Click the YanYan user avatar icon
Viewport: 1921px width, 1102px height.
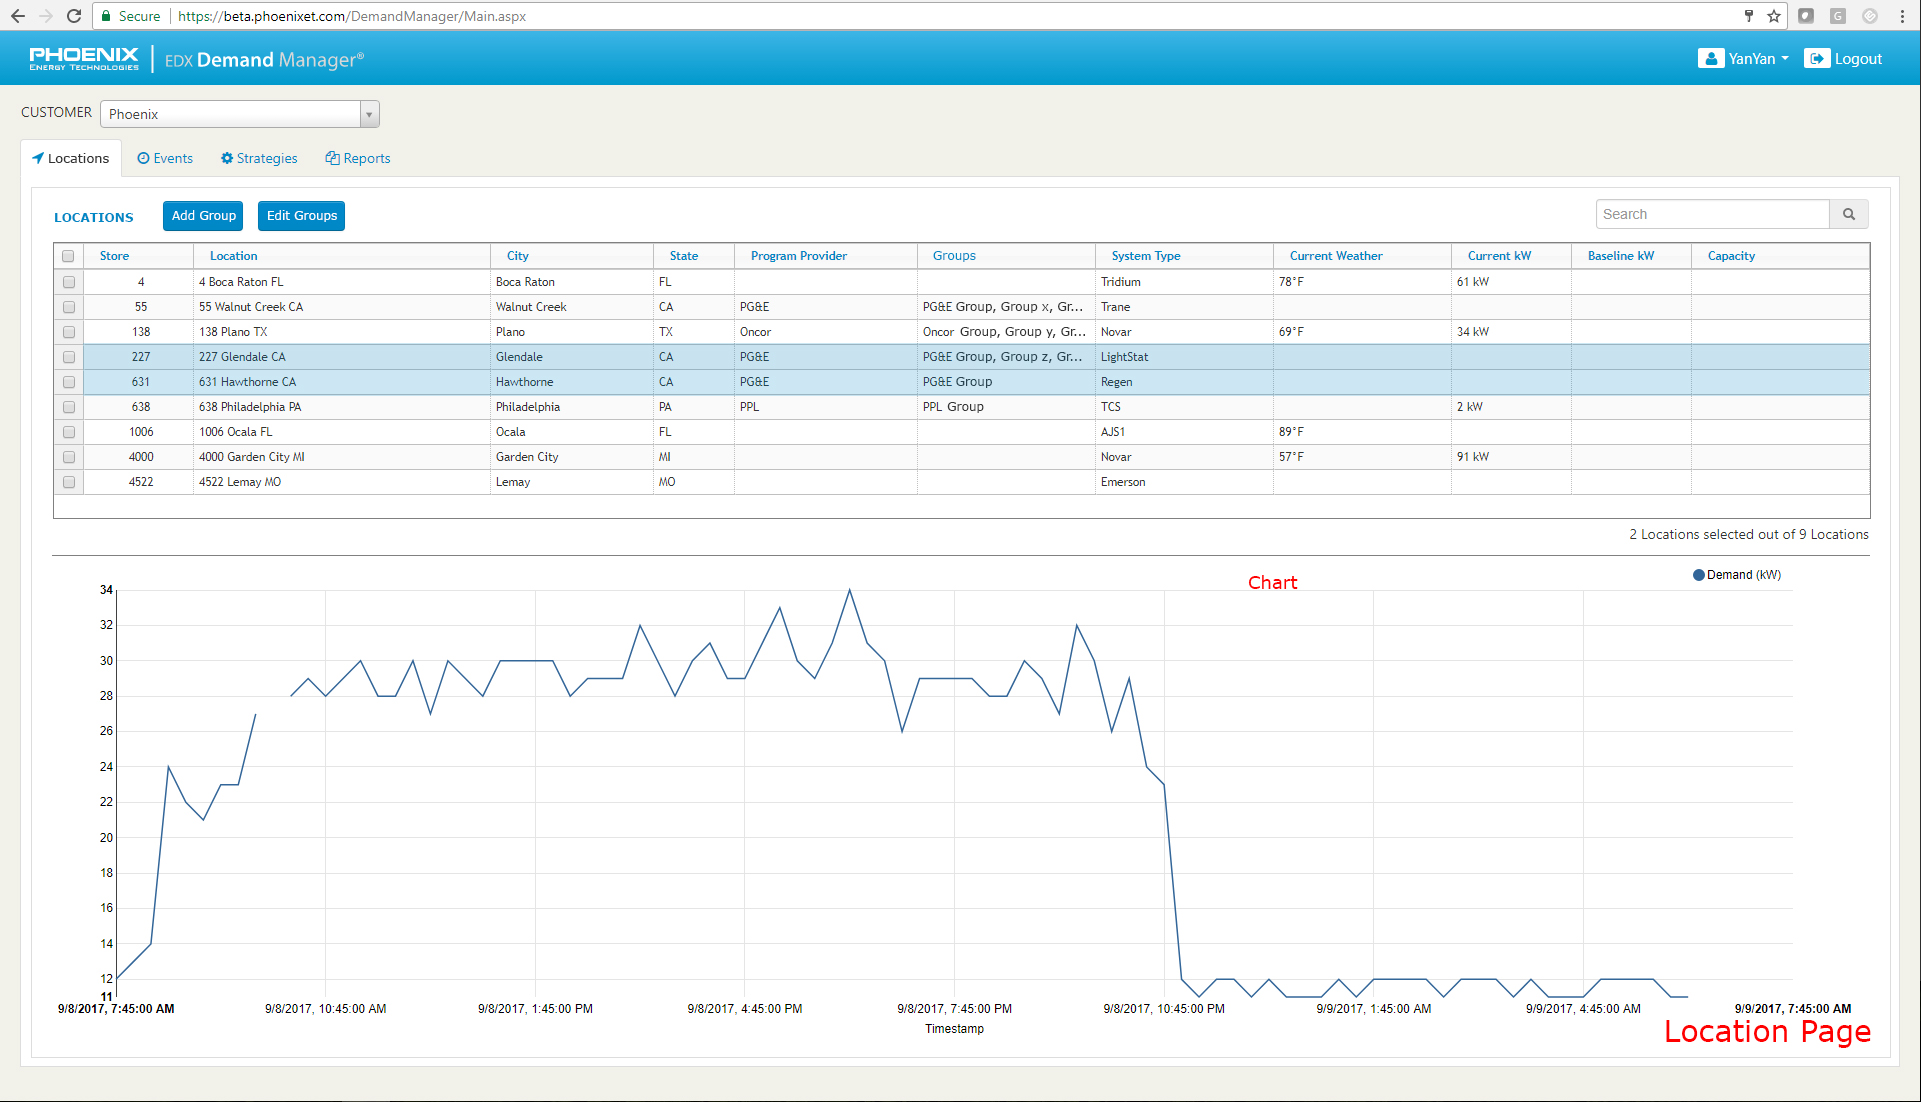click(x=1710, y=59)
